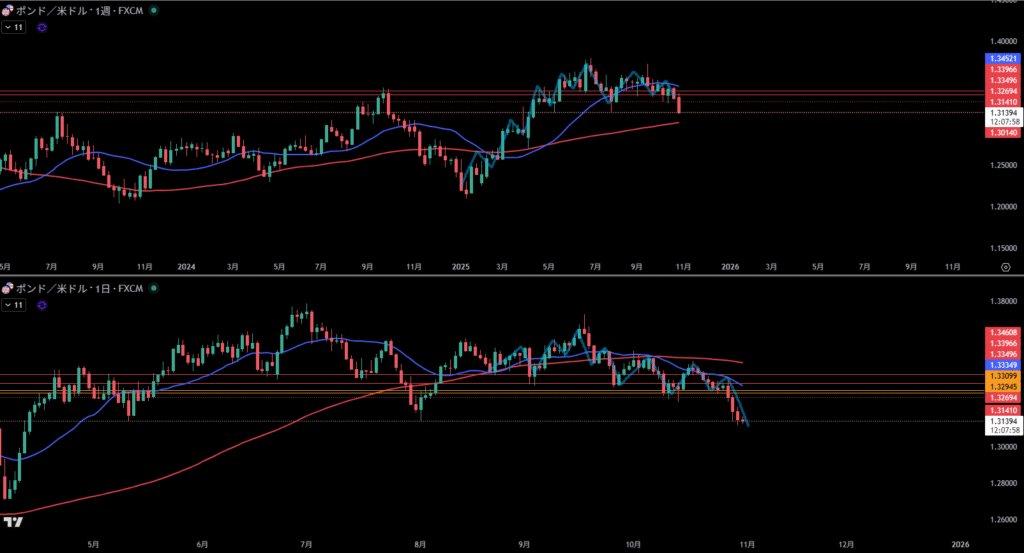The width and height of the screenshot is (1024, 553).
Task: Click the green market status dot on daily chart
Action: click(152, 288)
